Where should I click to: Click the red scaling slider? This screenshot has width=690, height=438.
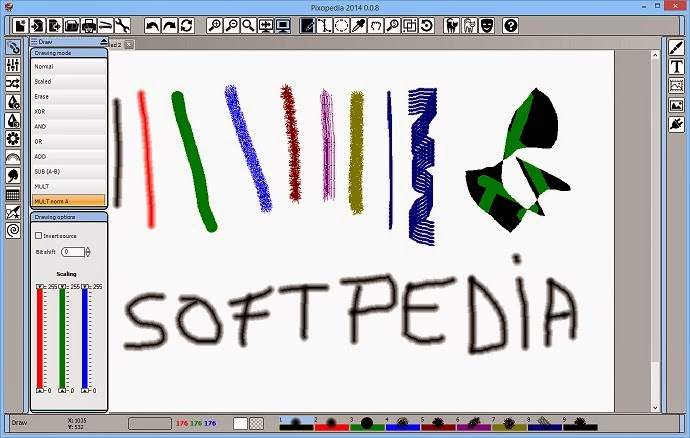40,339
